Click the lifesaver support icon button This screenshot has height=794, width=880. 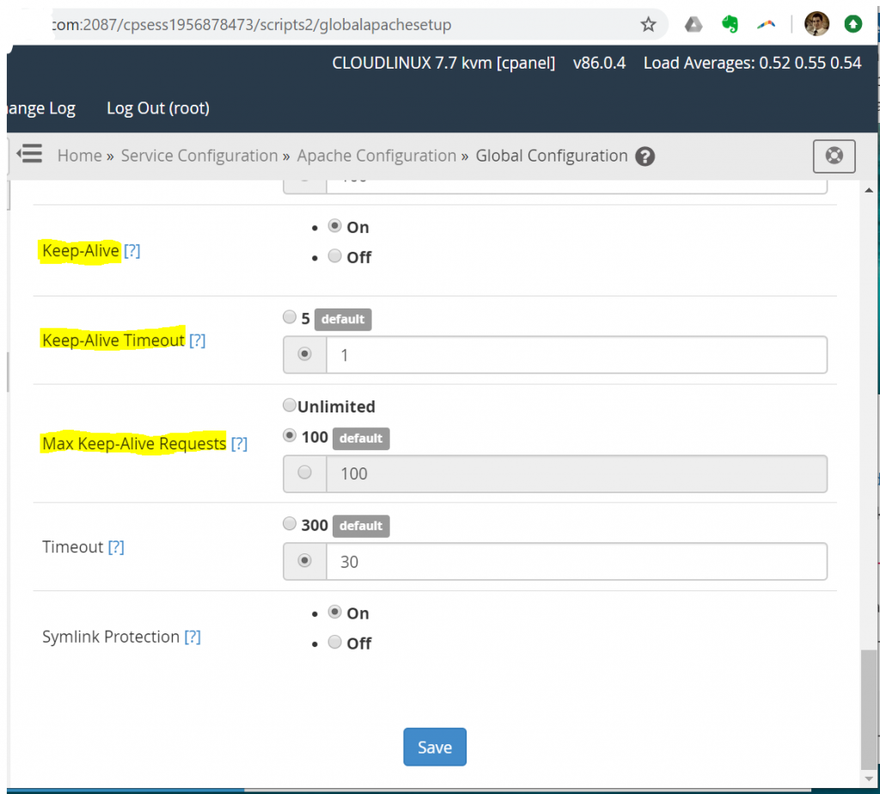(834, 156)
